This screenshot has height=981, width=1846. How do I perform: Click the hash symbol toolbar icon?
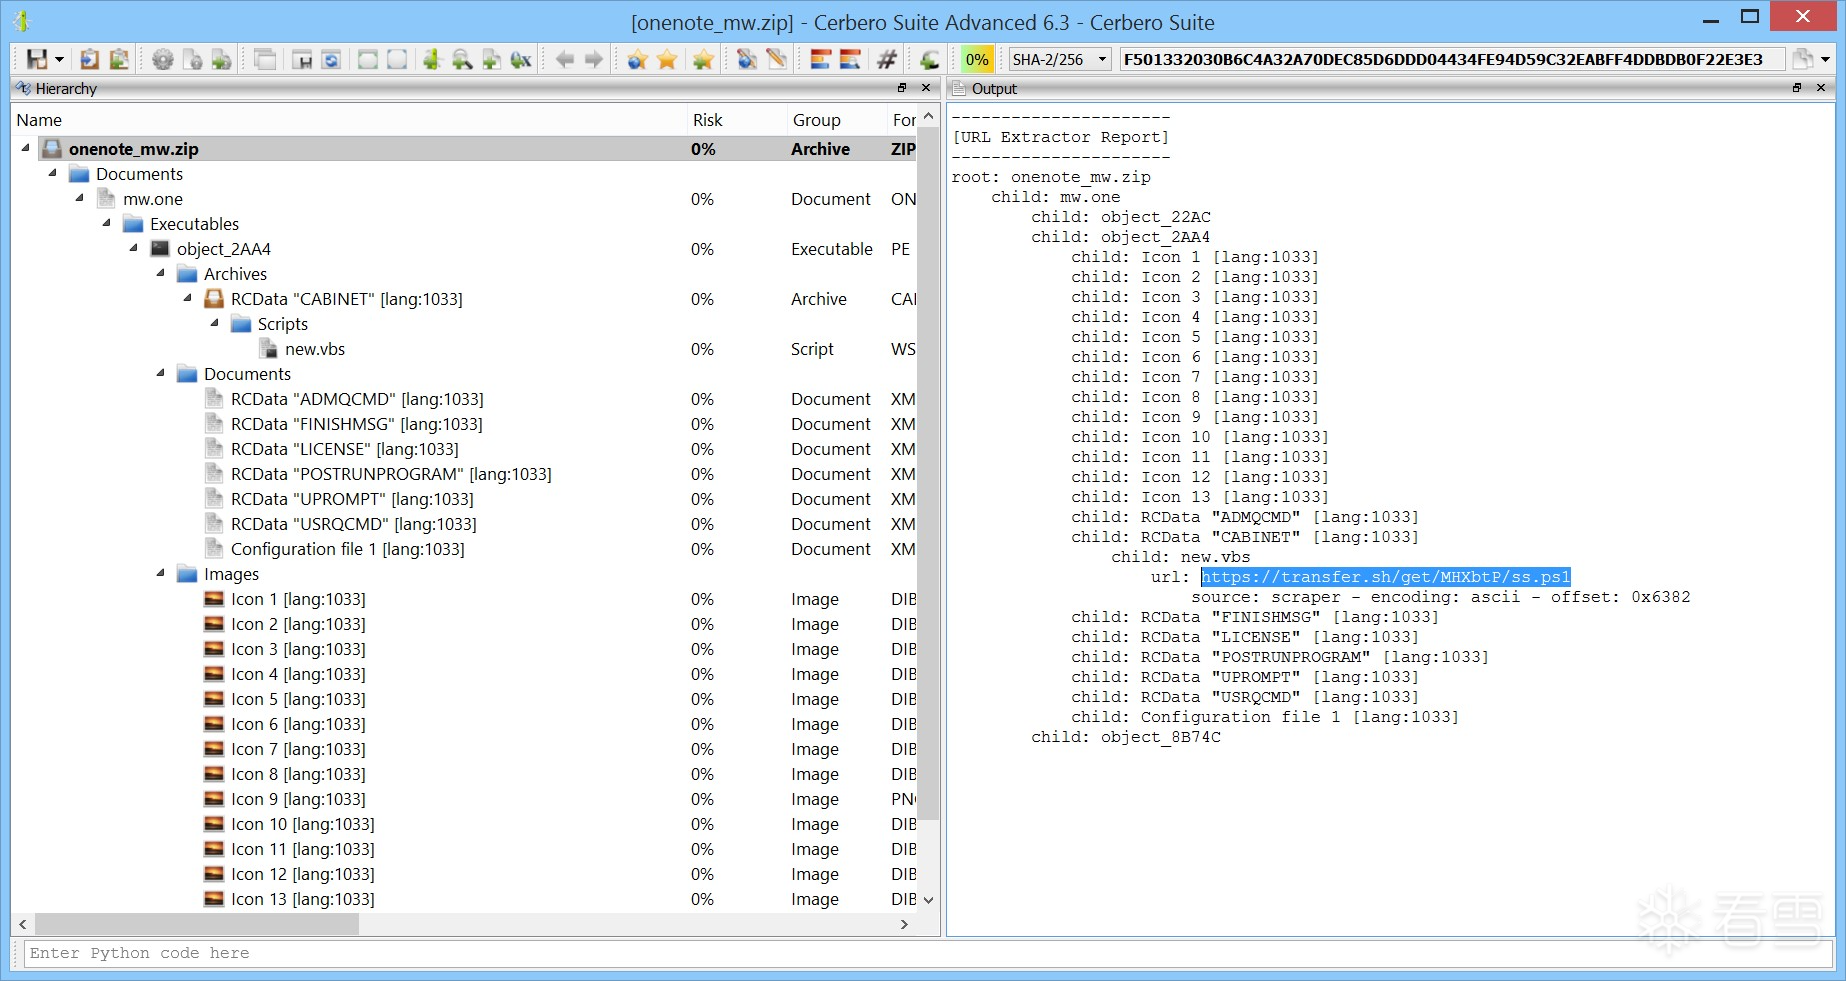886,59
